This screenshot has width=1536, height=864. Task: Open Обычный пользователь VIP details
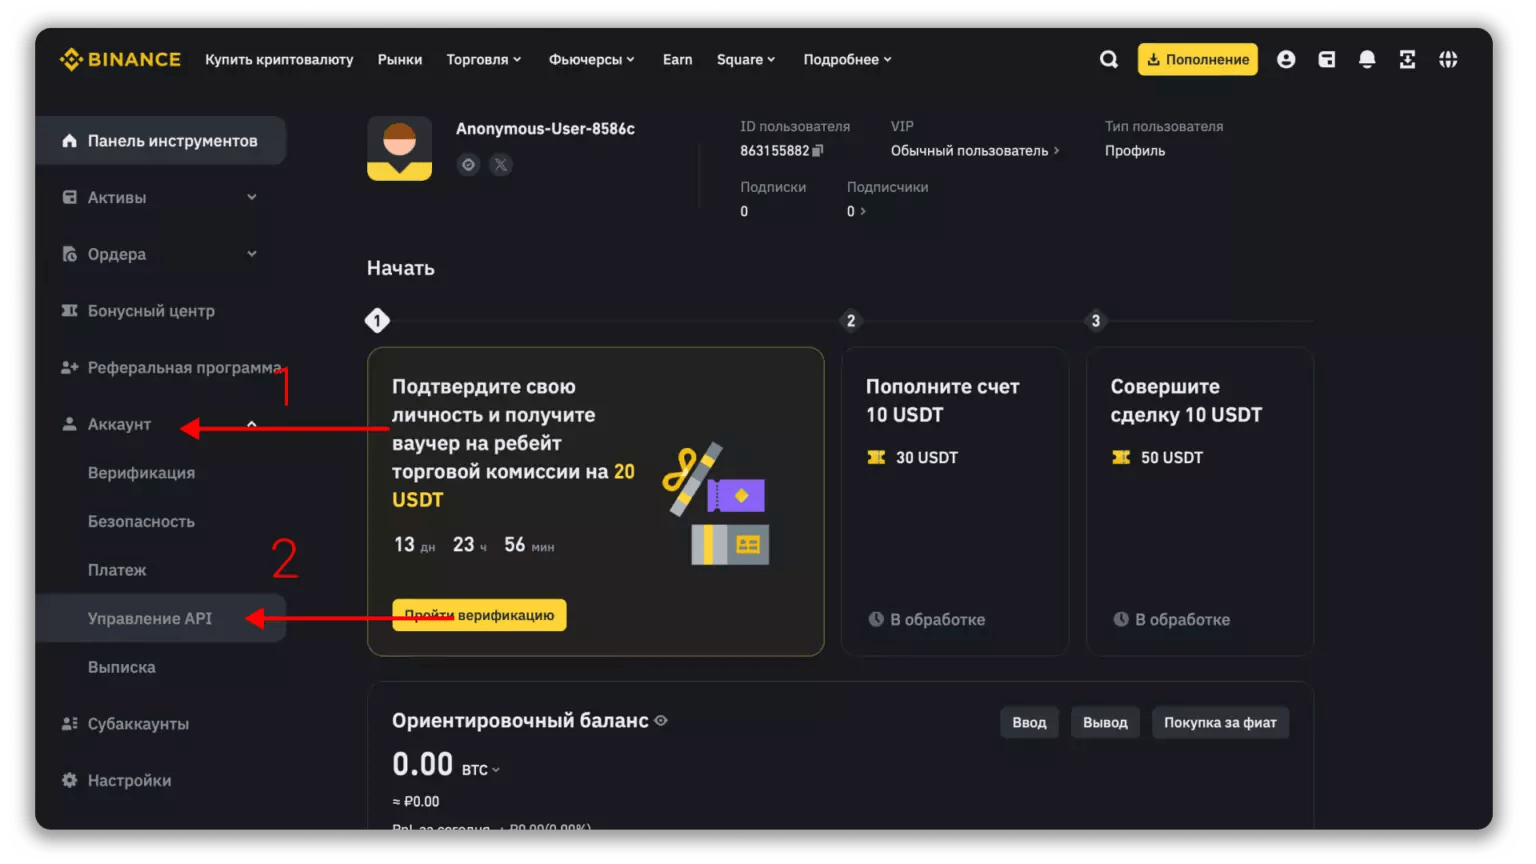tap(975, 151)
